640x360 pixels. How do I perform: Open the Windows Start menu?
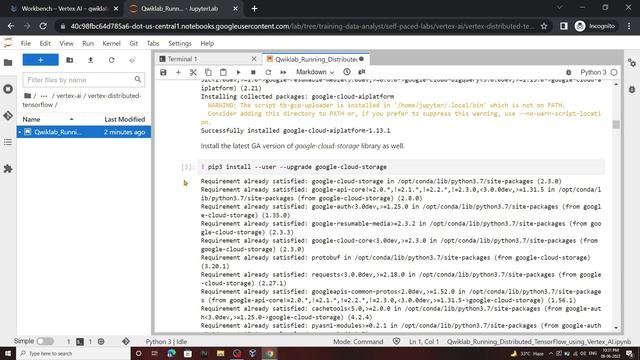click(x=8, y=353)
